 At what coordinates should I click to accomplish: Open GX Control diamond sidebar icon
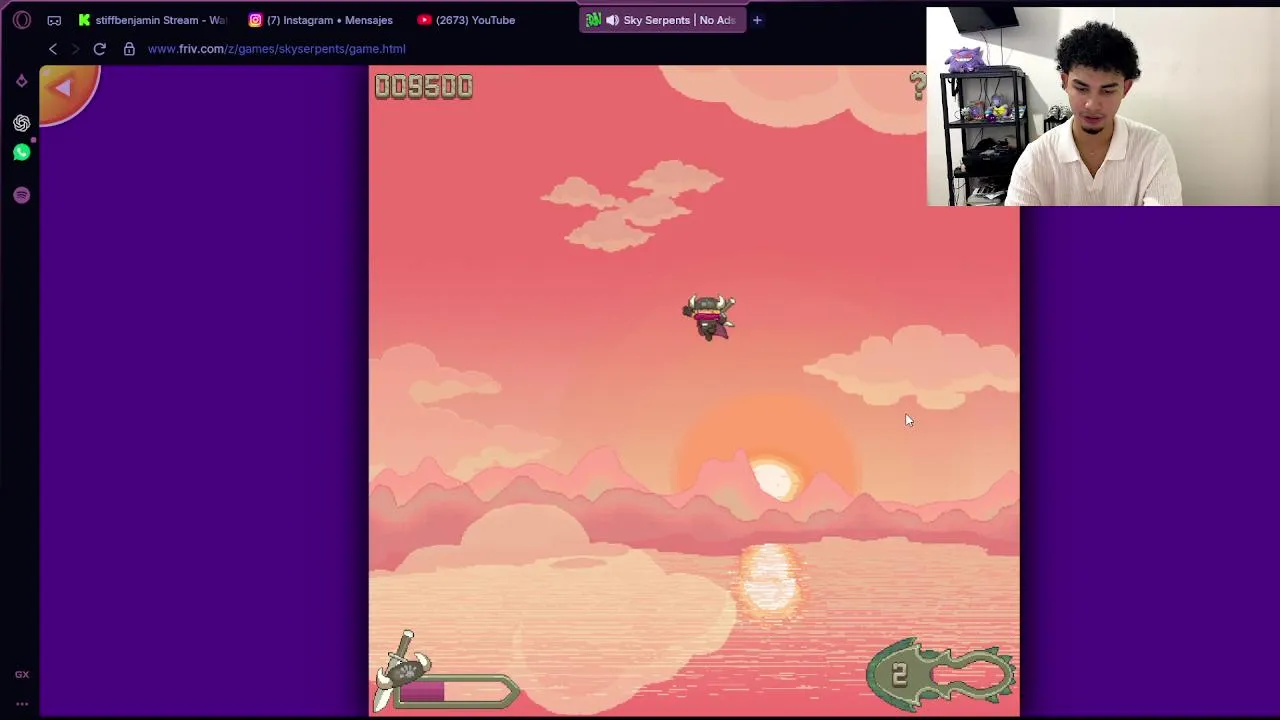pos(22,81)
